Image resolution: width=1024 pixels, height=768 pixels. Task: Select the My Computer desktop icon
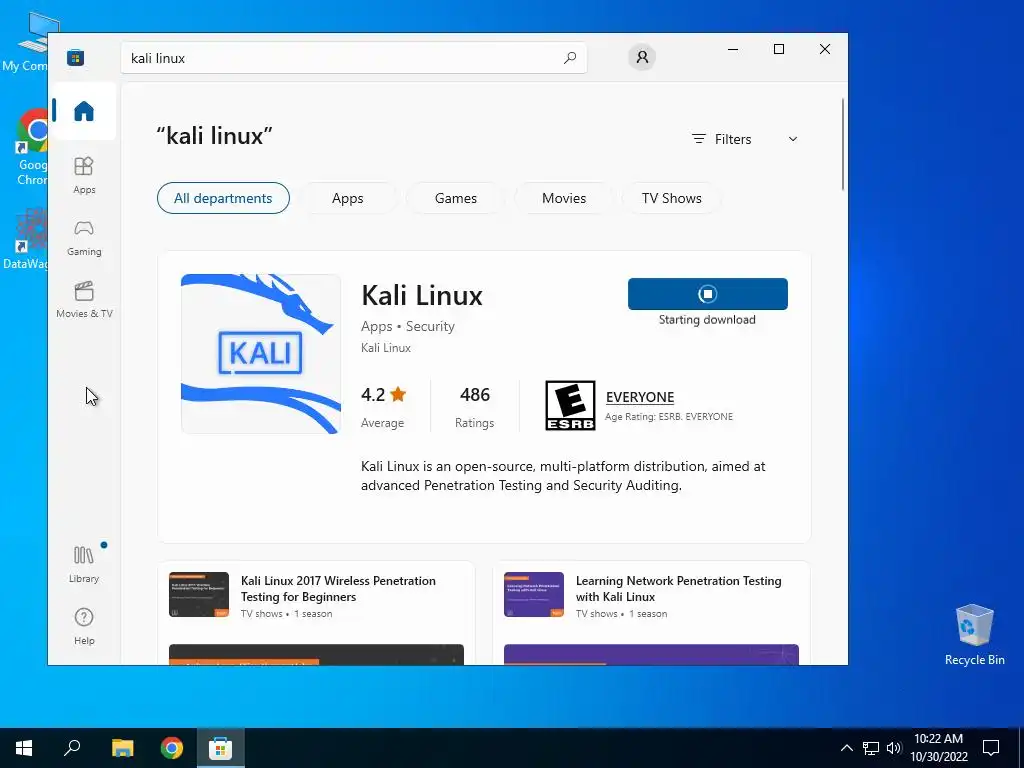pos(26,43)
